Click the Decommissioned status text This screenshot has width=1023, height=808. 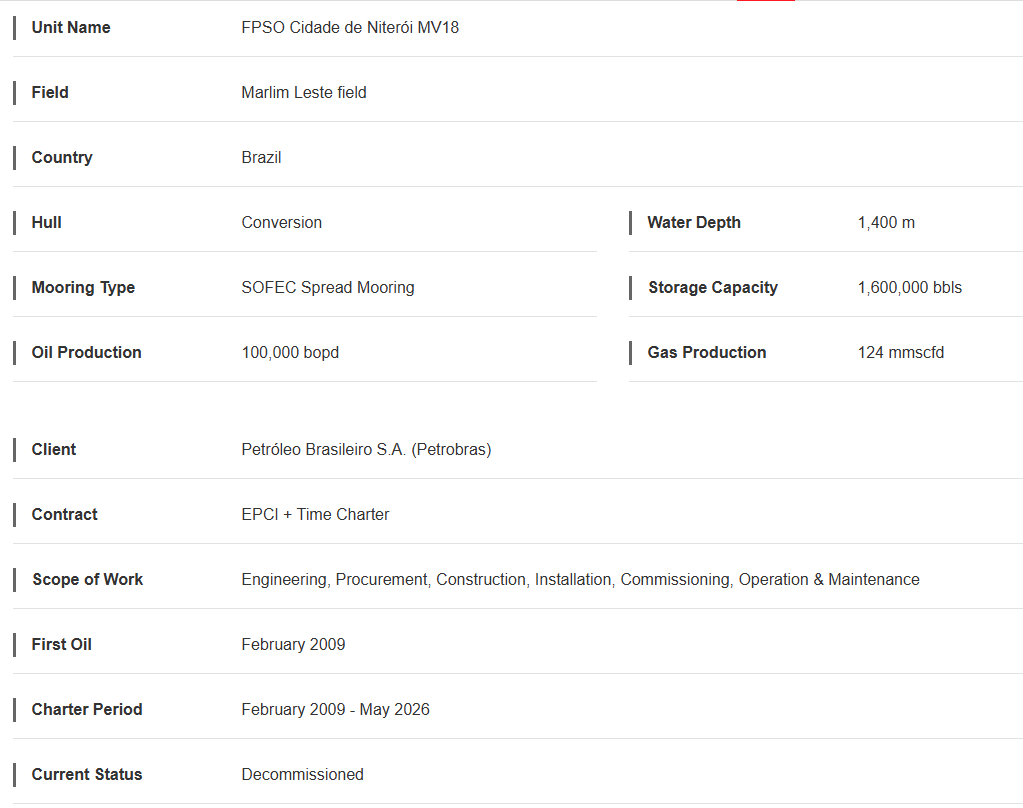(x=302, y=775)
